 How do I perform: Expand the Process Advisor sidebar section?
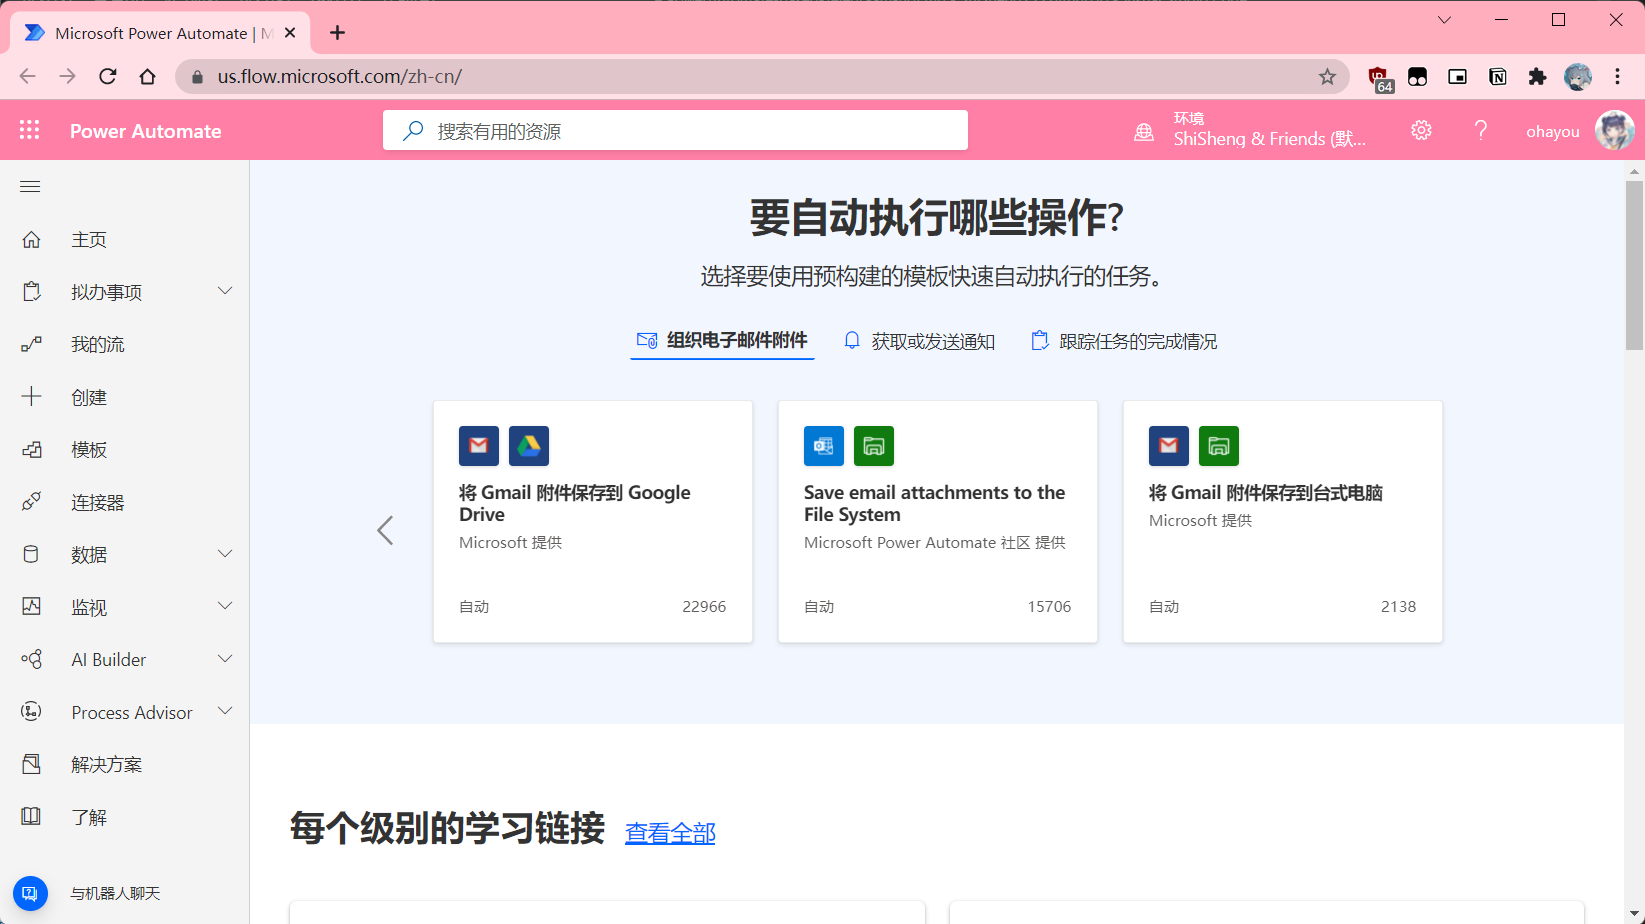click(225, 711)
